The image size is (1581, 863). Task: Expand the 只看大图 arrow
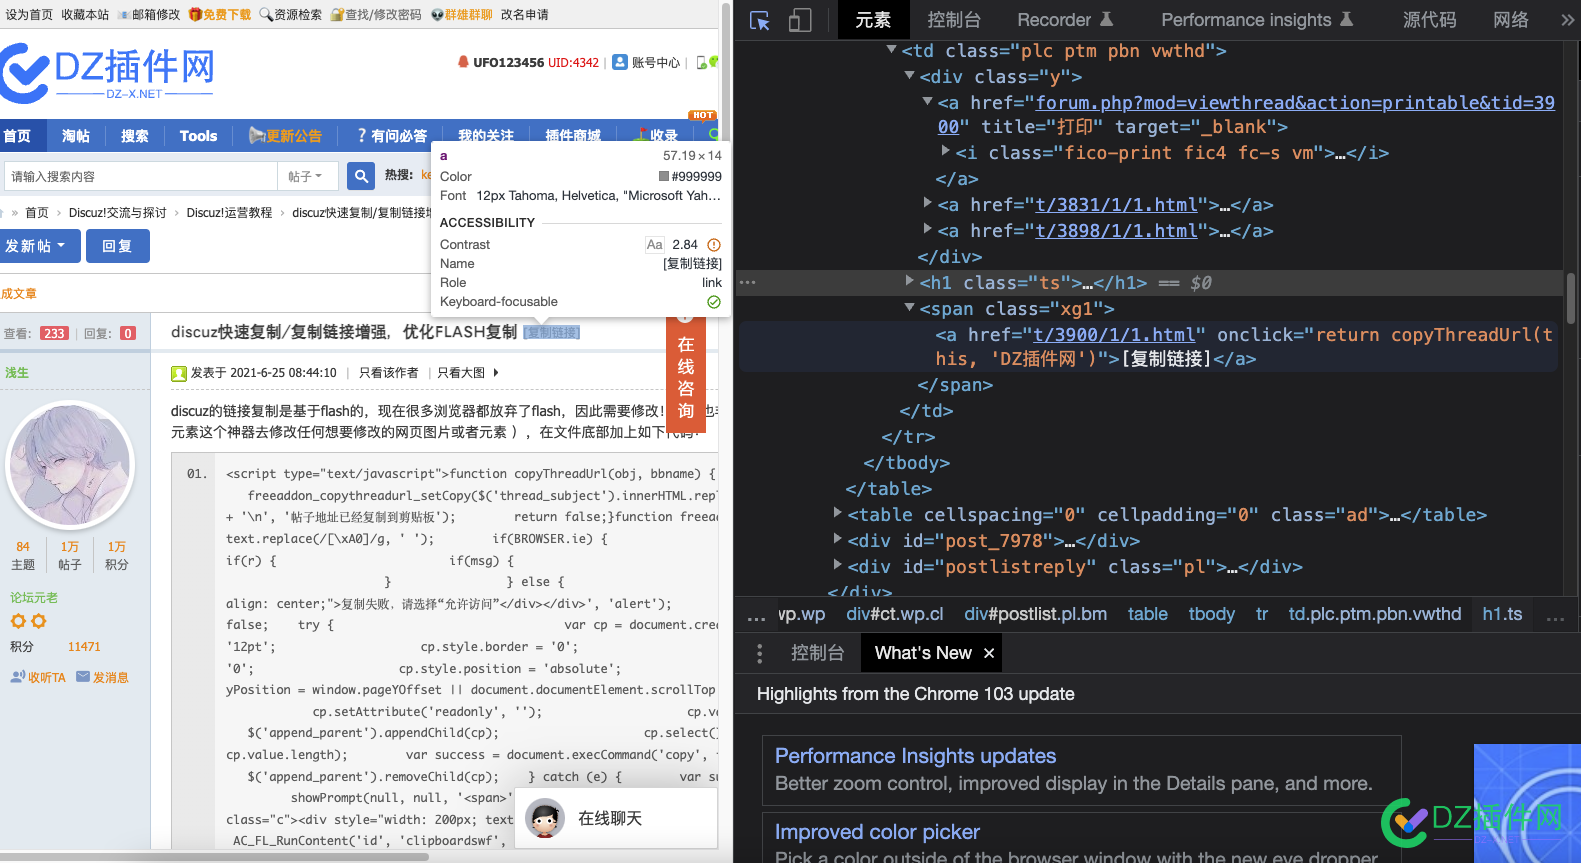(x=496, y=373)
